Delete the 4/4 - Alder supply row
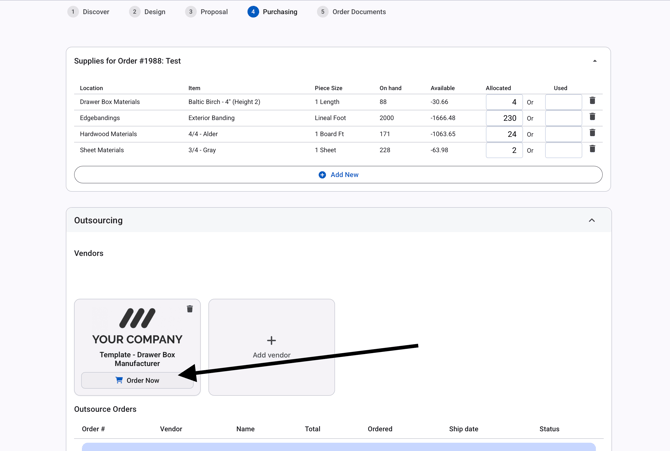Screen dimensions: 670x451 [x=592, y=133]
